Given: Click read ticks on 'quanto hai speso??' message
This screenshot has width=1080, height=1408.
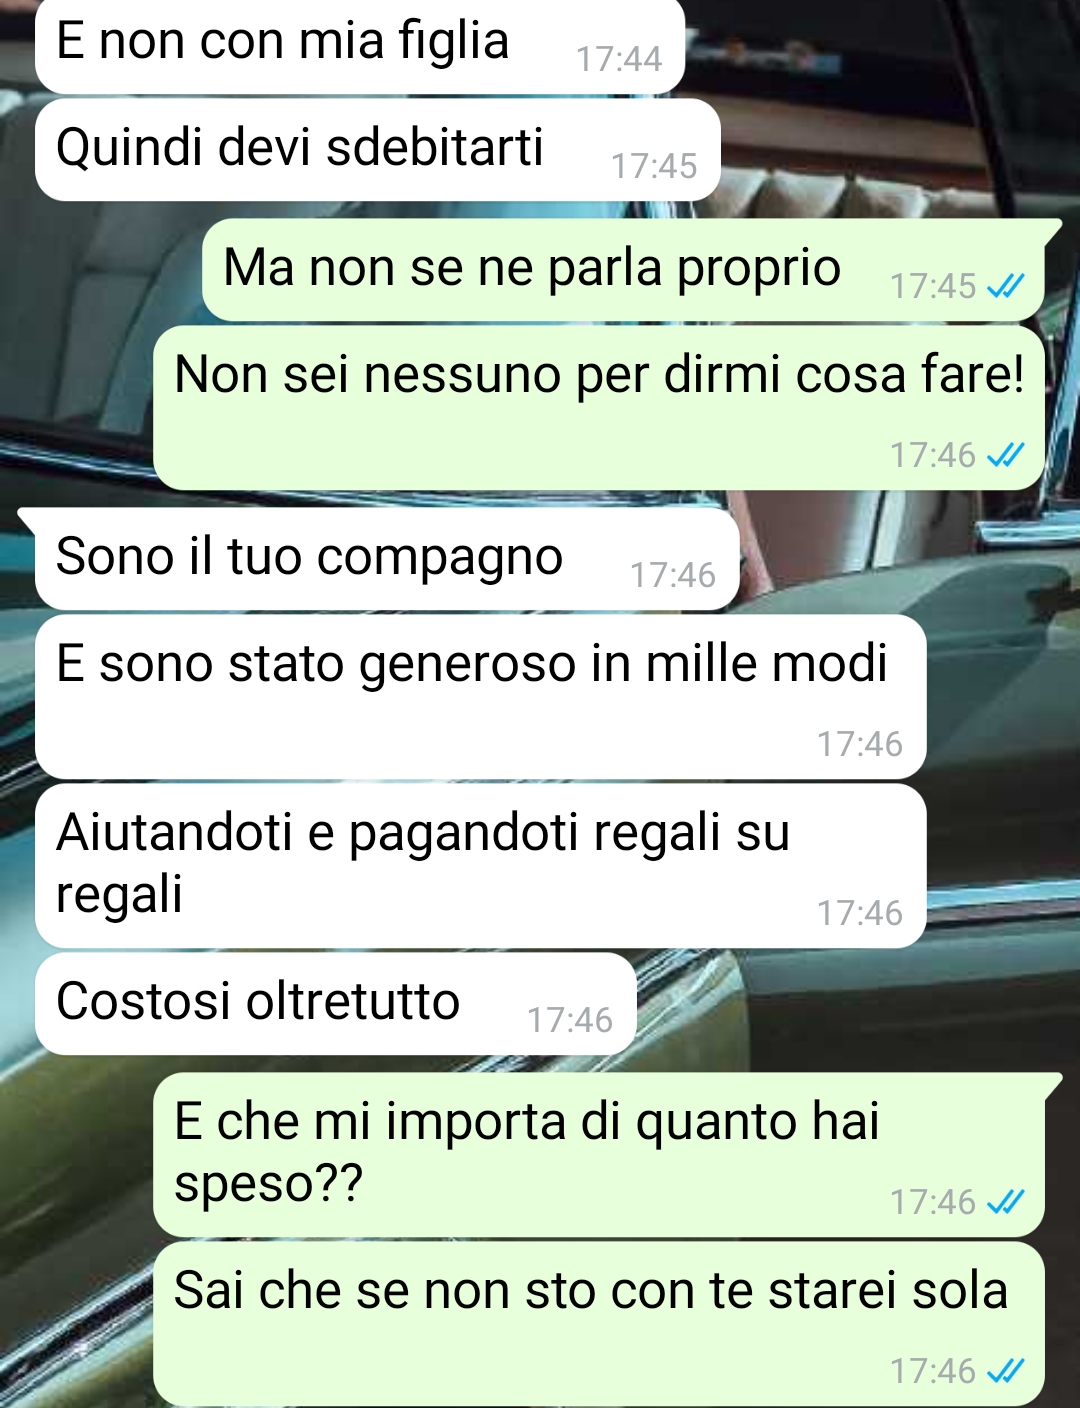Looking at the screenshot, I should click(x=1005, y=1203).
